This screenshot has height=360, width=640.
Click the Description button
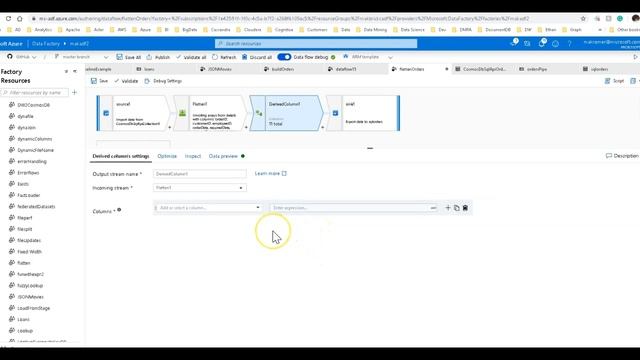[x=622, y=156]
